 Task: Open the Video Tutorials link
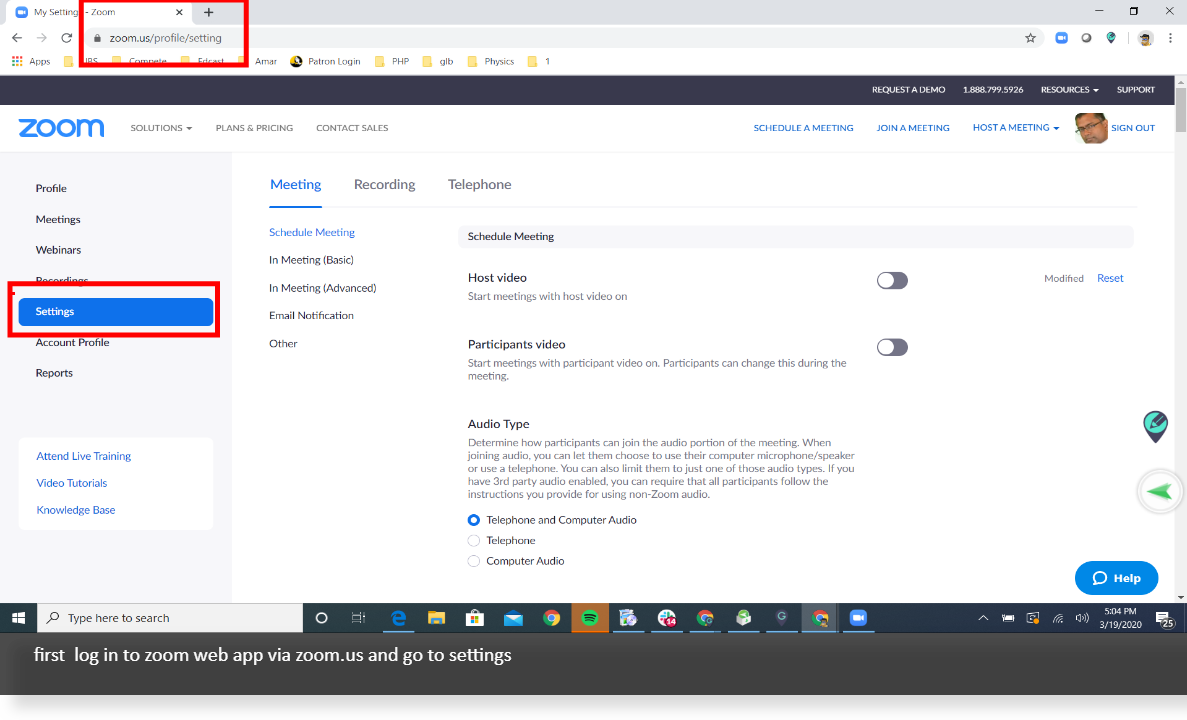click(x=72, y=483)
